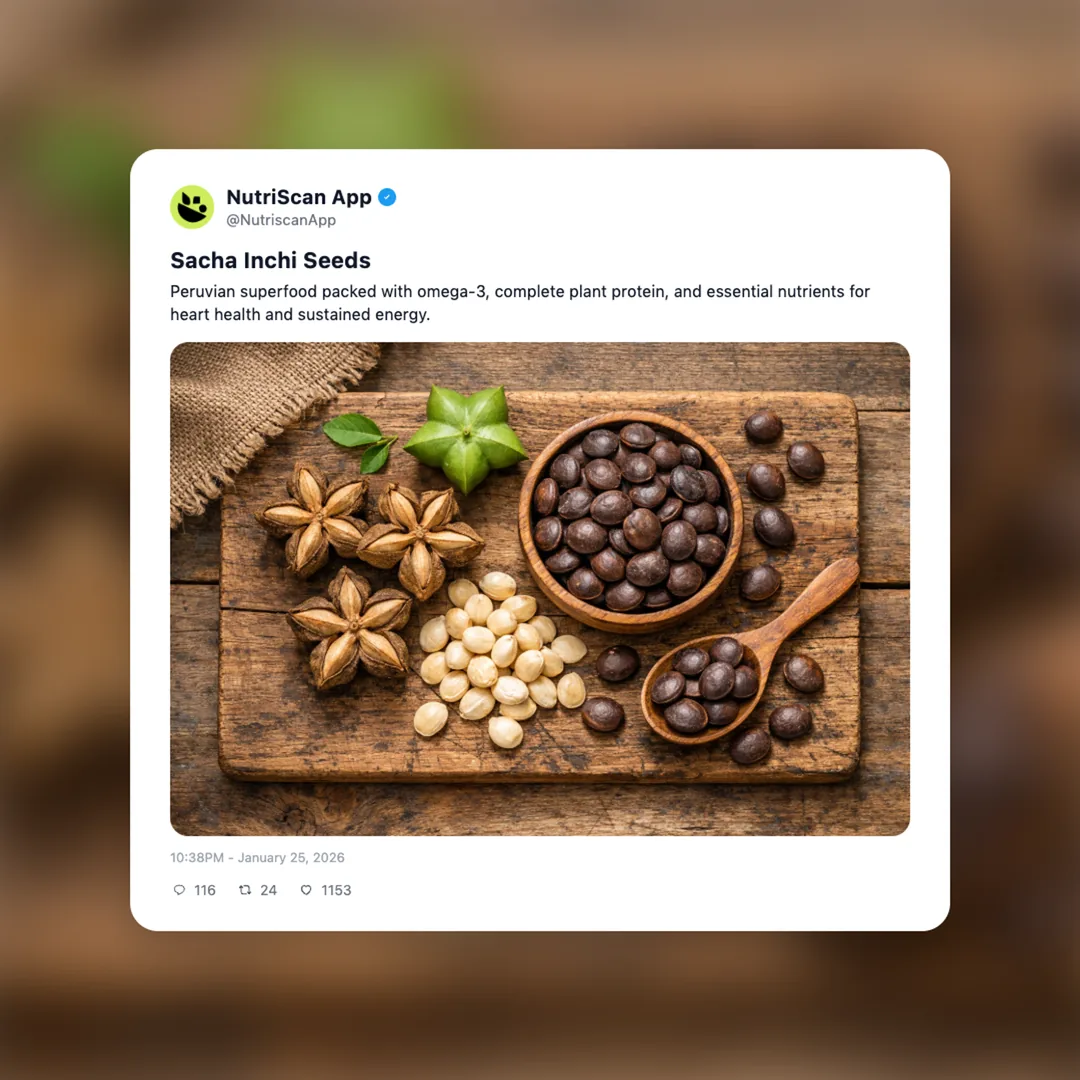Click the 116 replies count

(205, 890)
